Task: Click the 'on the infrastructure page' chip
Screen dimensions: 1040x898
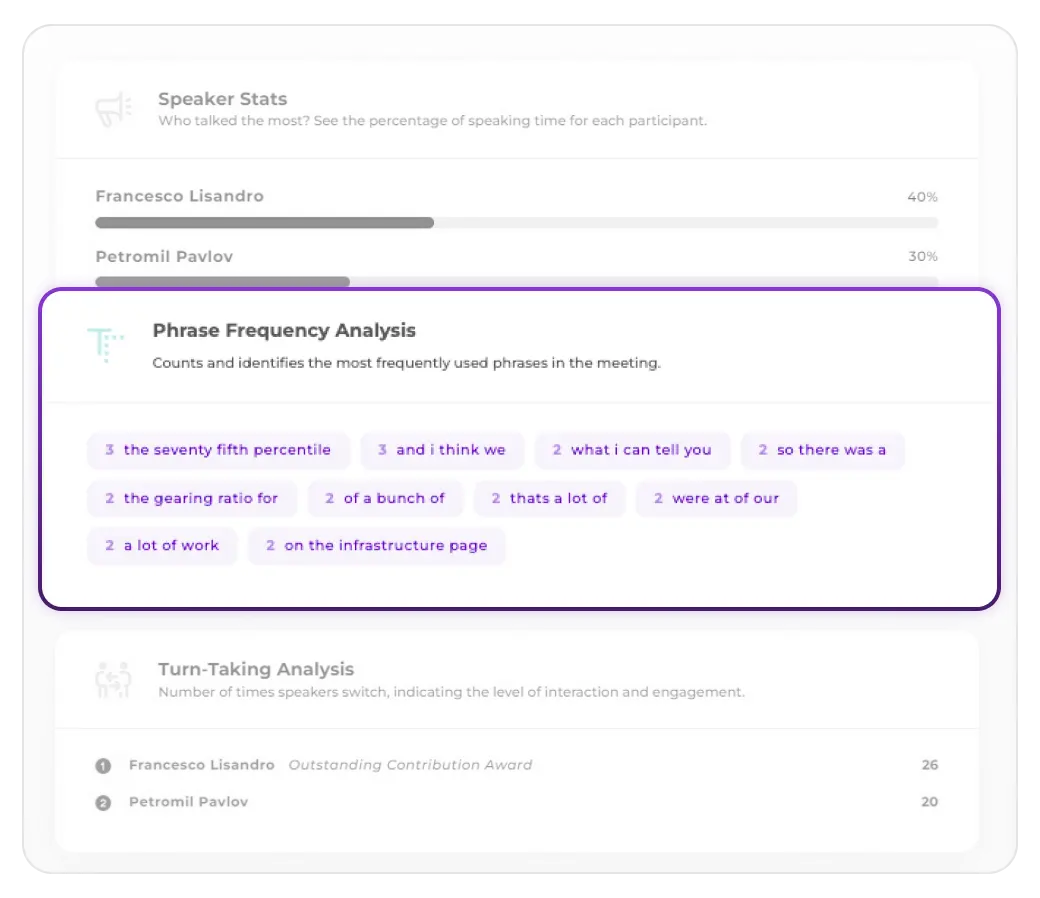Action: tap(376, 546)
